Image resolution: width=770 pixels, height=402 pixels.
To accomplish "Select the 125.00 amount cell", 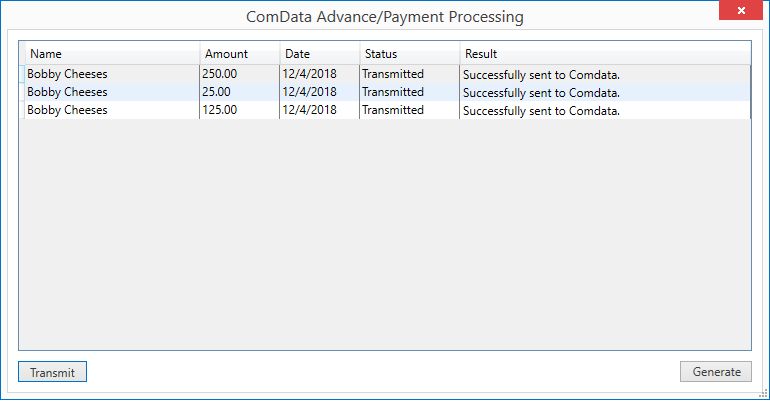I will pyautogui.click(x=220, y=110).
